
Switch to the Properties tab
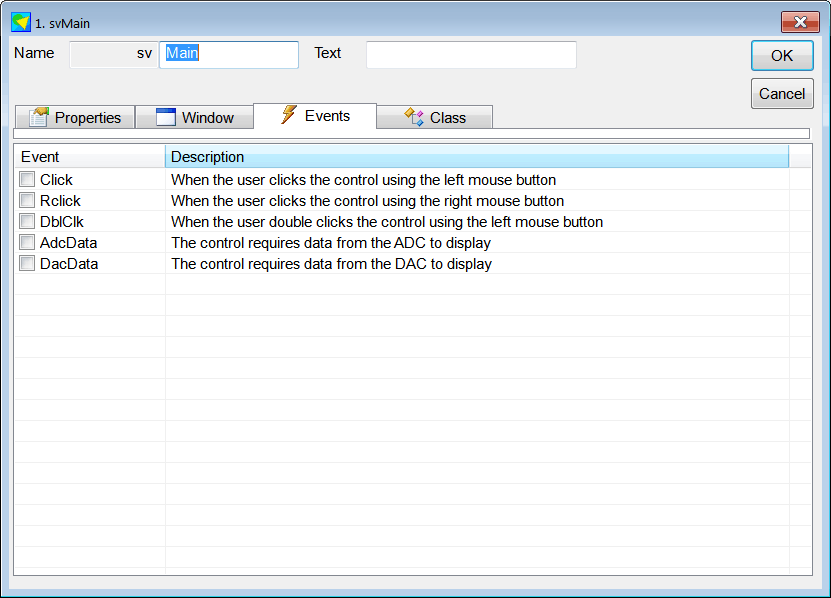(75, 117)
